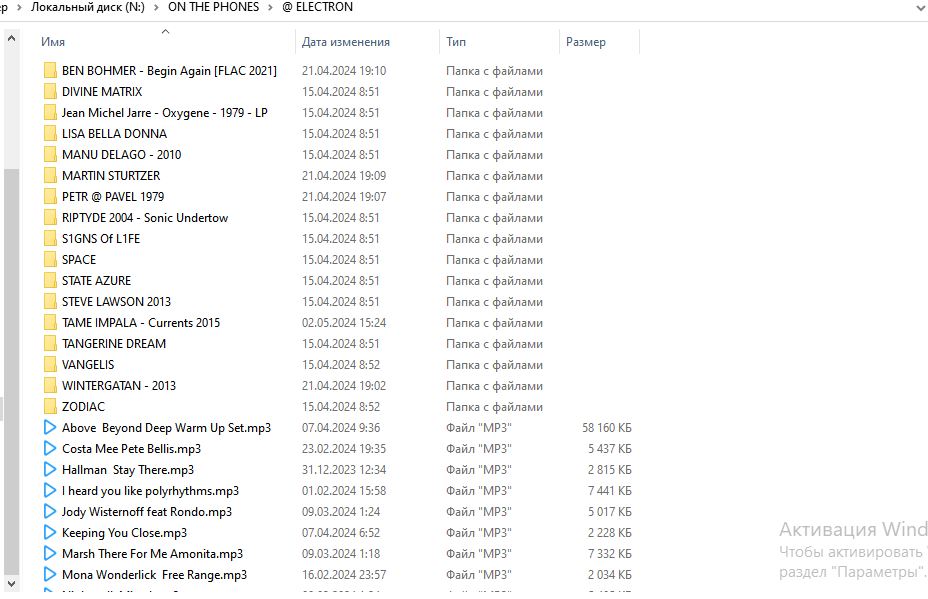Click the TANGERINE DREAM folder icon
The height and width of the screenshot is (599, 928).
click(50, 344)
